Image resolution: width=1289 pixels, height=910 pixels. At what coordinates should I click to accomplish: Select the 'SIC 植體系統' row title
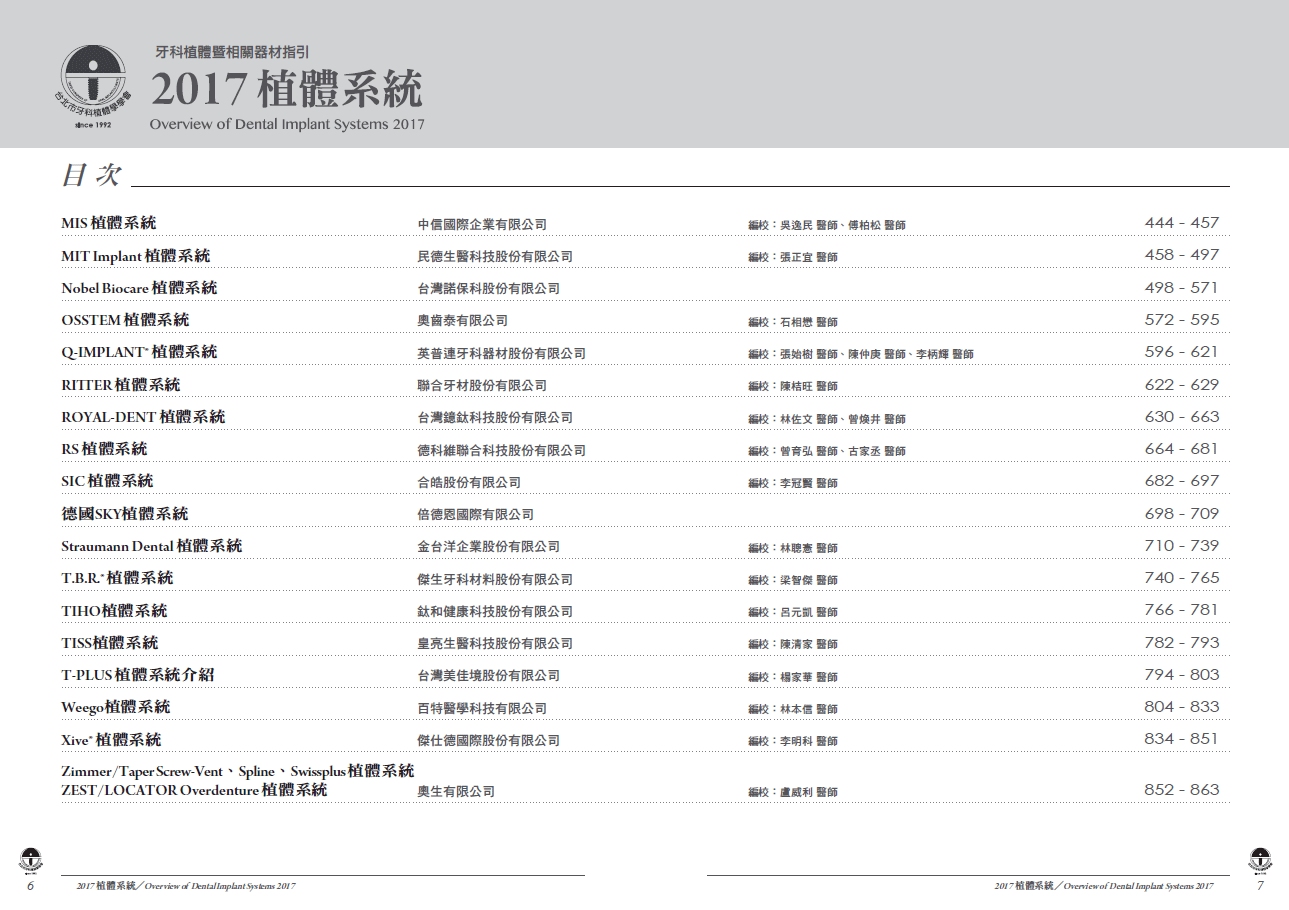[107, 481]
